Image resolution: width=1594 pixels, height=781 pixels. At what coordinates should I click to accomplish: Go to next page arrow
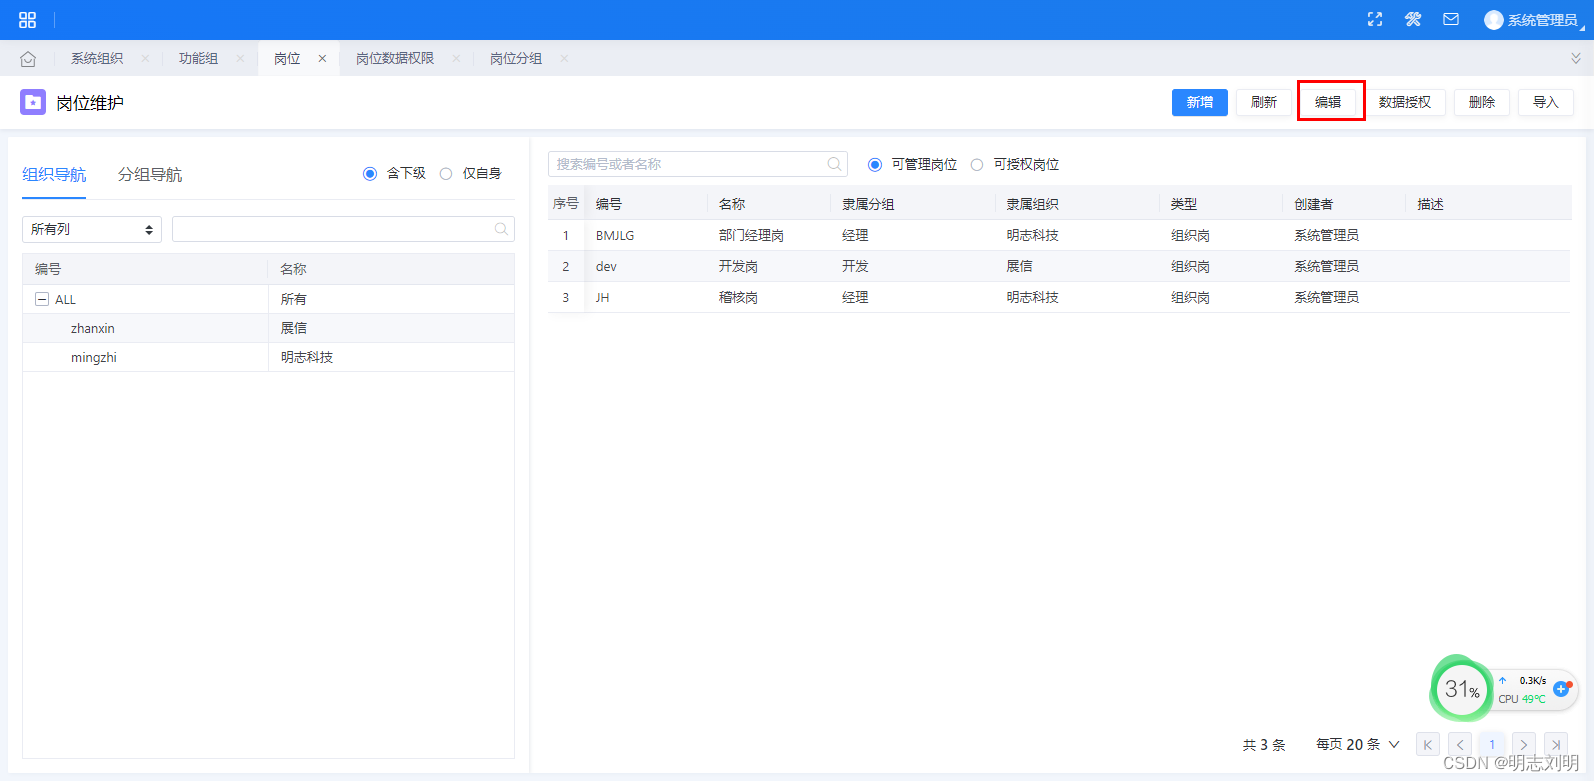point(1524,745)
